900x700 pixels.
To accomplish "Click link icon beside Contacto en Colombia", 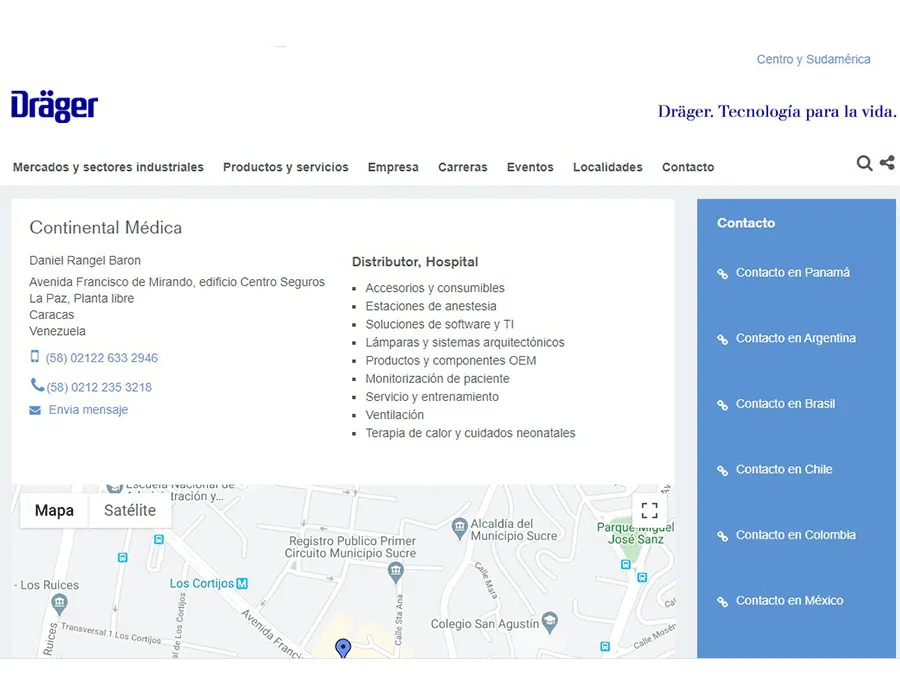I will 723,536.
